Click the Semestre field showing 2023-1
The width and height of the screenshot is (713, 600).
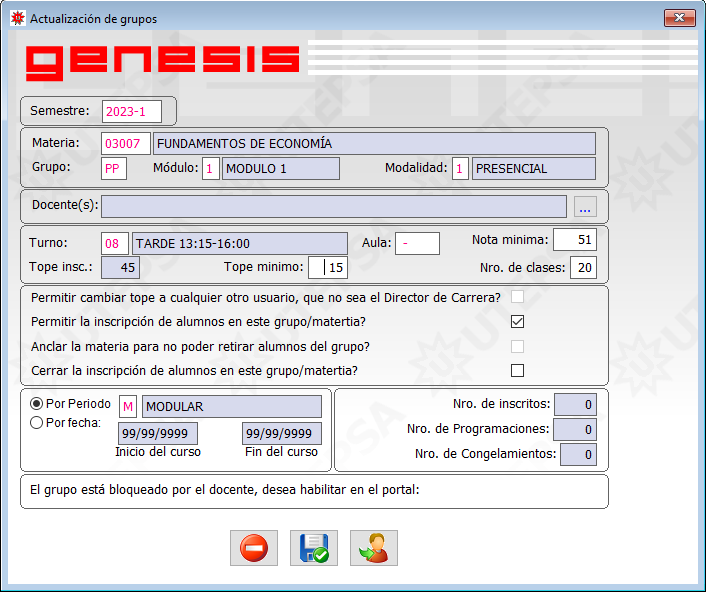(x=132, y=111)
